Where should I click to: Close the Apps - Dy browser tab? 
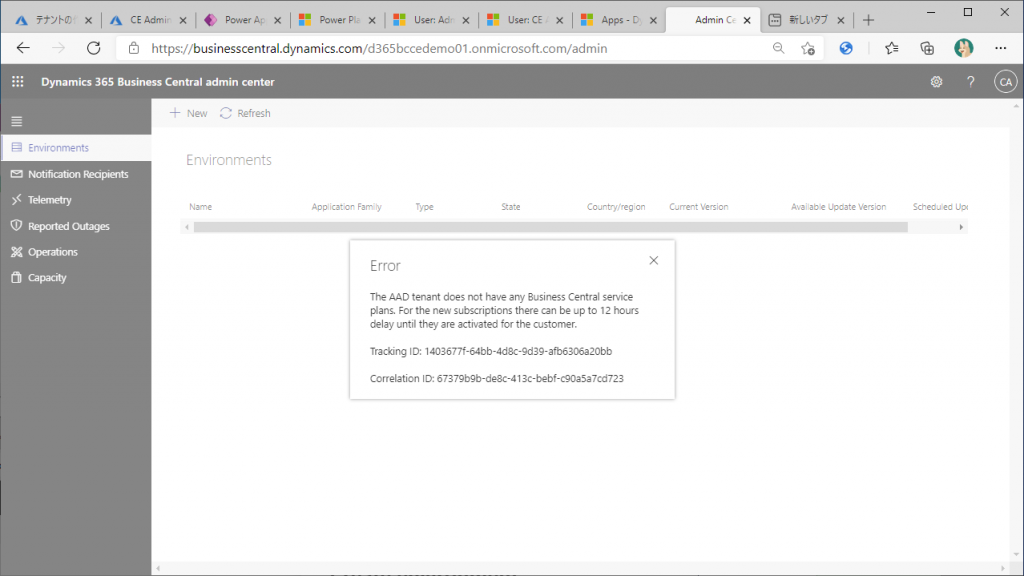(x=653, y=20)
